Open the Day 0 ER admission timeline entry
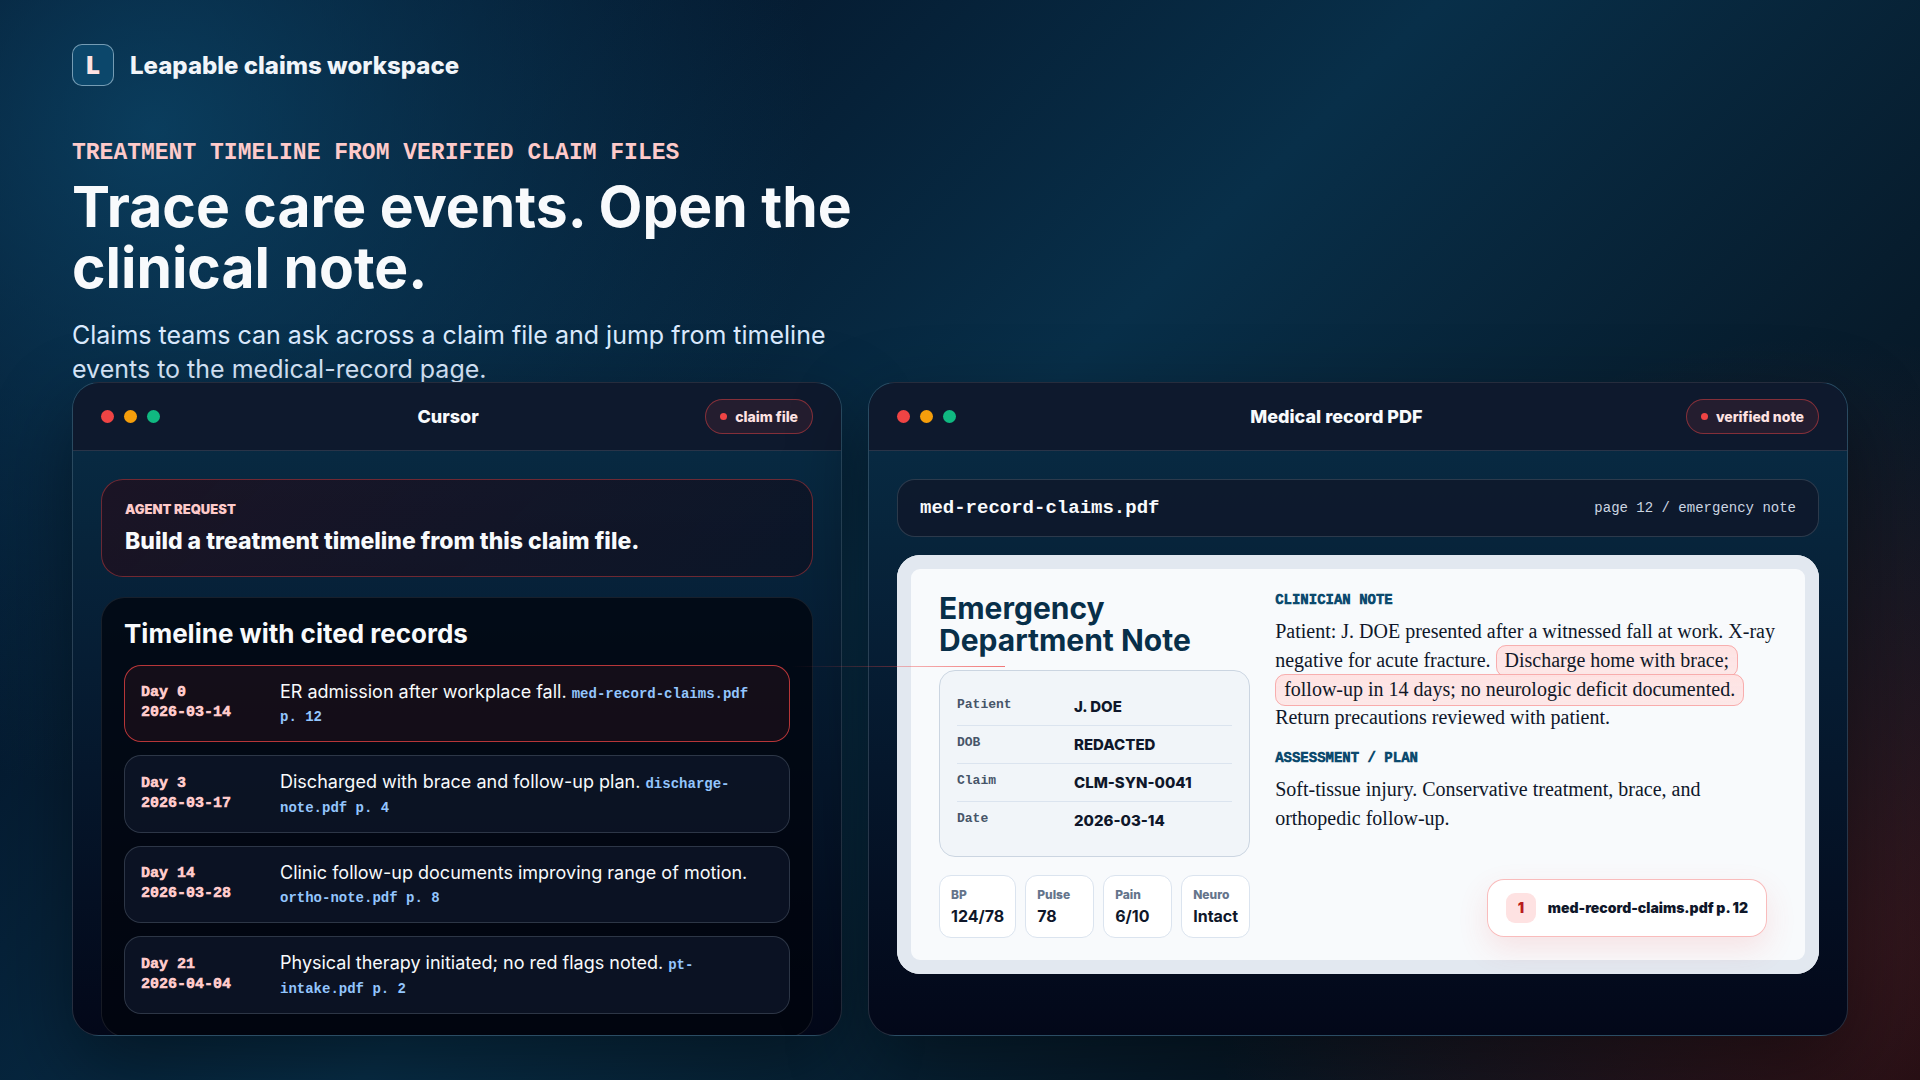The width and height of the screenshot is (1920, 1080). (456, 703)
